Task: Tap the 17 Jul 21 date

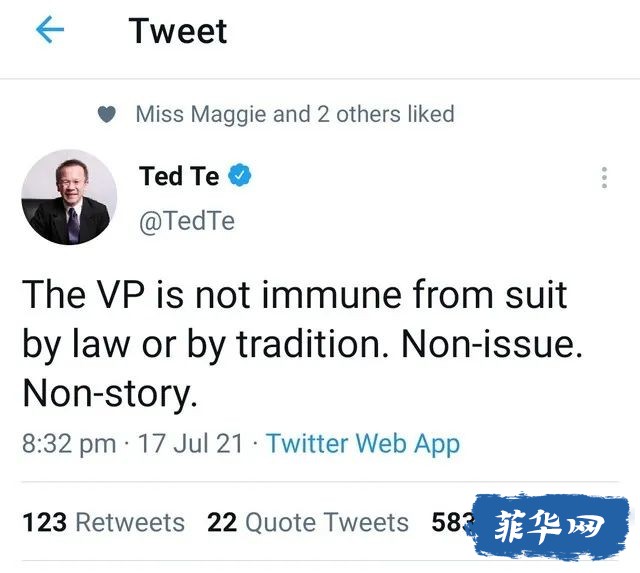Action: [x=191, y=444]
